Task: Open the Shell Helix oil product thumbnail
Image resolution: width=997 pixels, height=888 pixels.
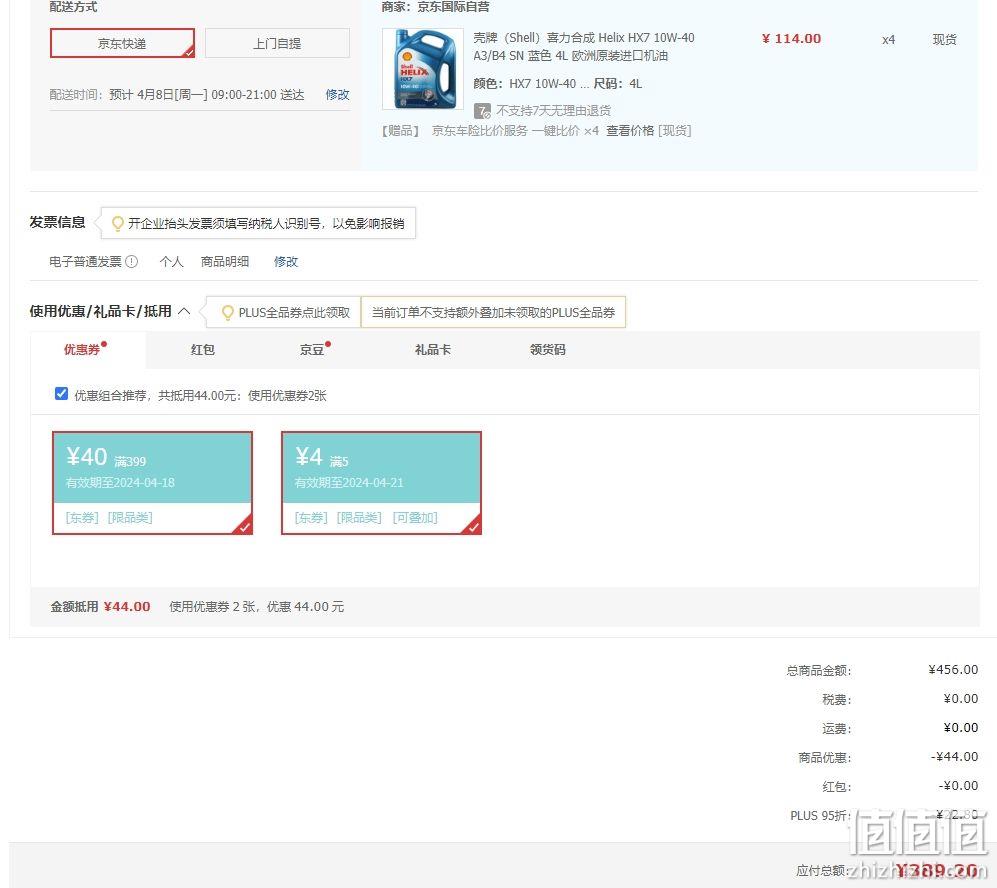Action: 423,69
